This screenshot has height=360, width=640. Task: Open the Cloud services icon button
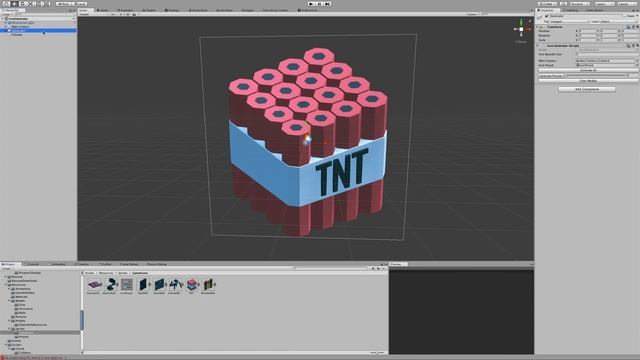click(563, 4)
